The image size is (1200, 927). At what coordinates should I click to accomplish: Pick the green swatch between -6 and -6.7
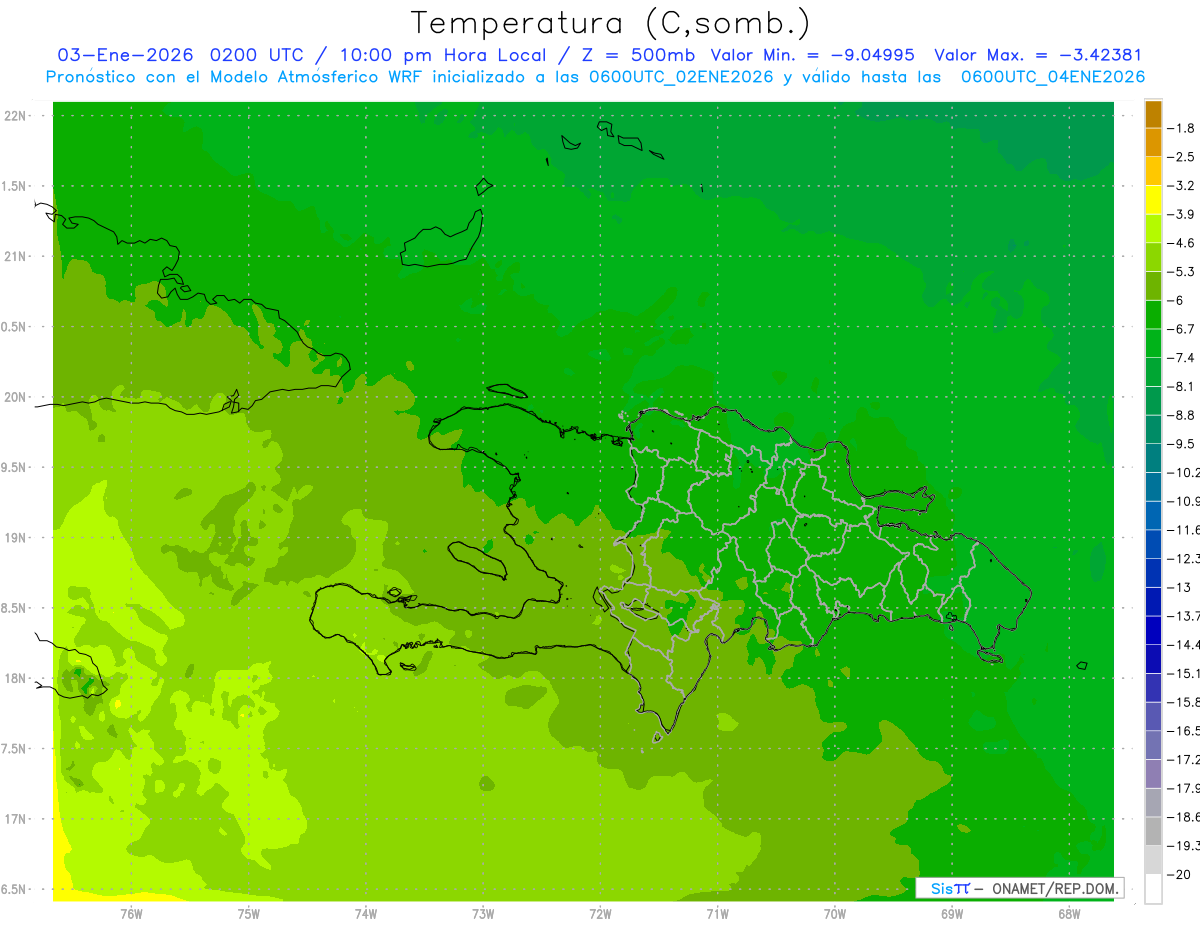tap(1153, 314)
